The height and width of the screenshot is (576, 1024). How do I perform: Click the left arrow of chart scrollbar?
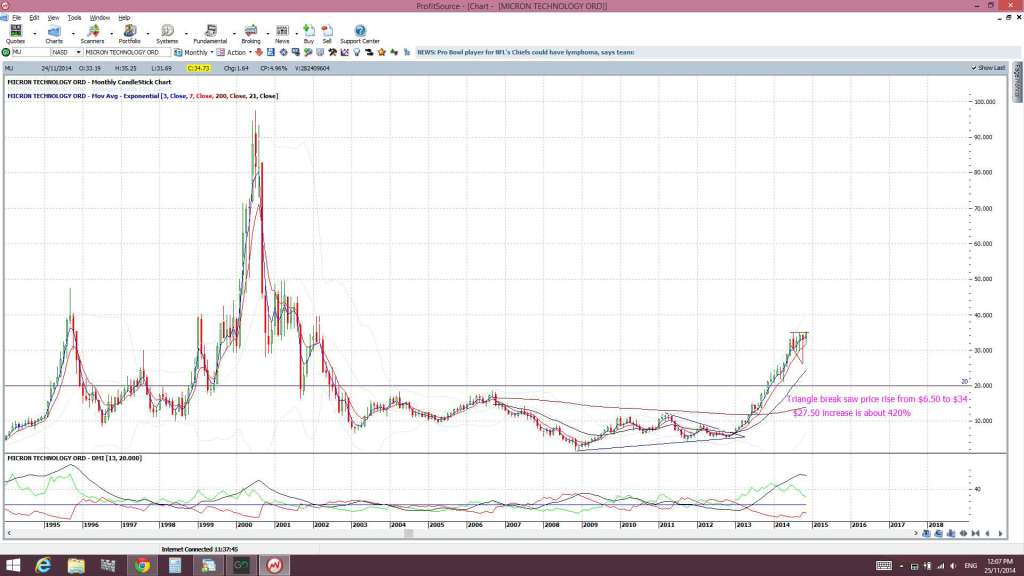tap(8, 534)
